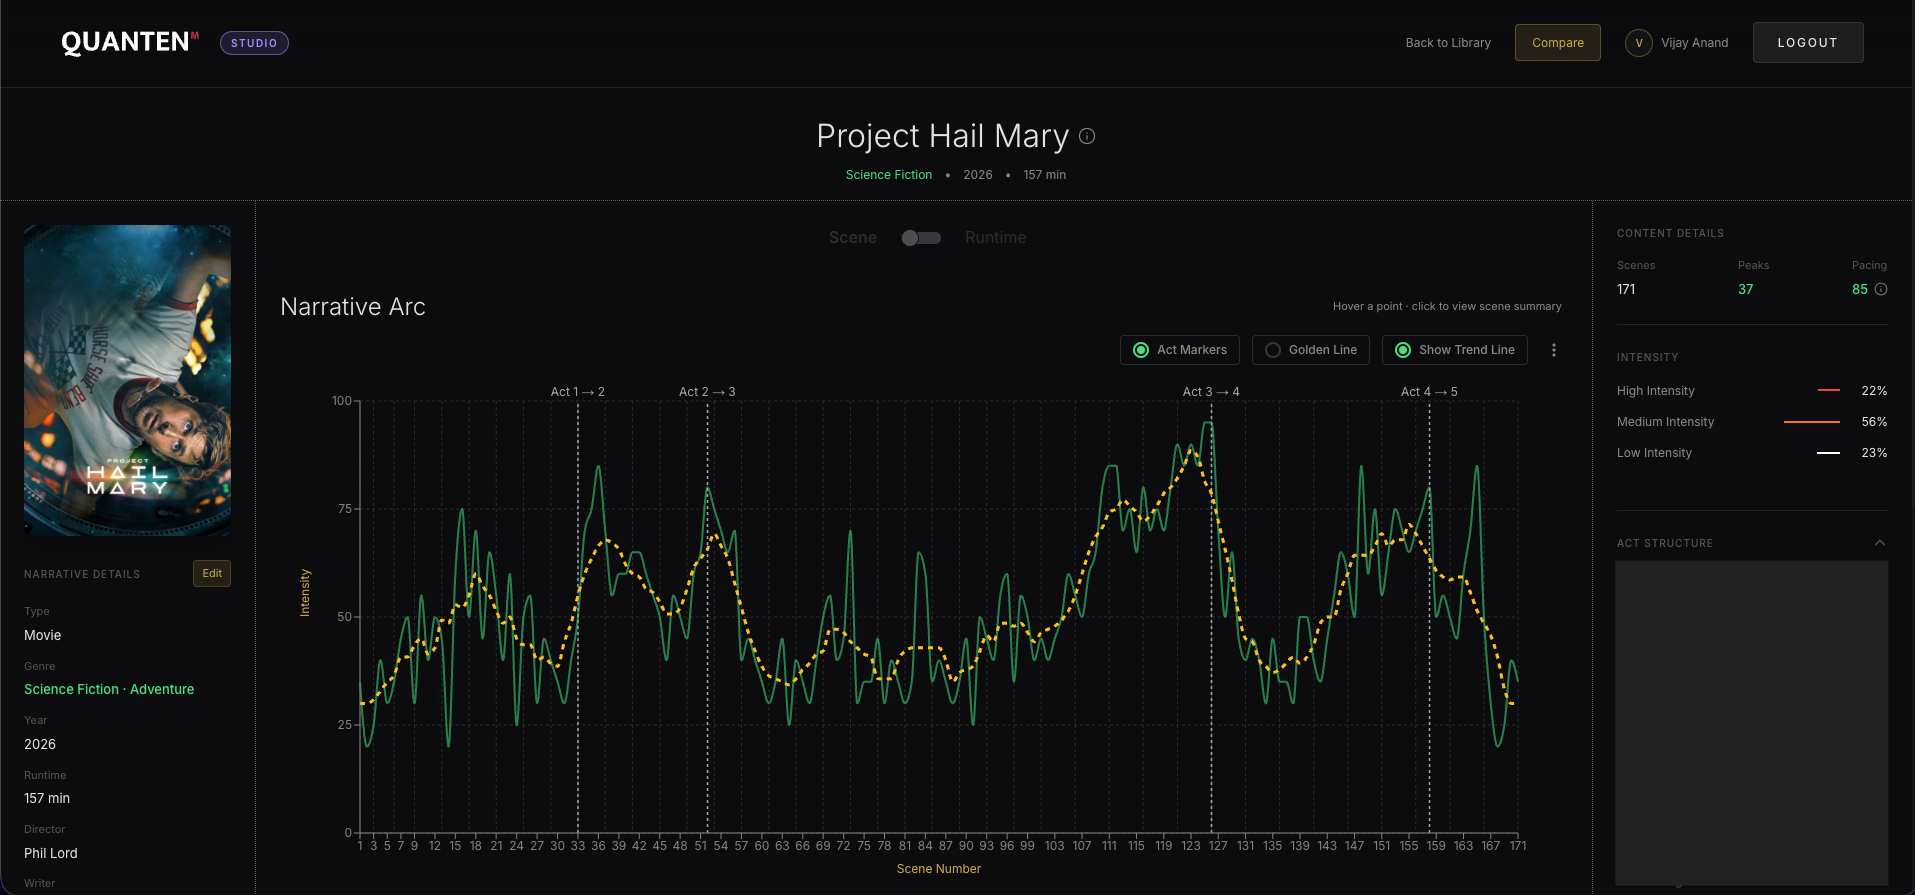Image resolution: width=1915 pixels, height=895 pixels.
Task: Select the Science Fiction genre link under title
Action: tap(888, 175)
